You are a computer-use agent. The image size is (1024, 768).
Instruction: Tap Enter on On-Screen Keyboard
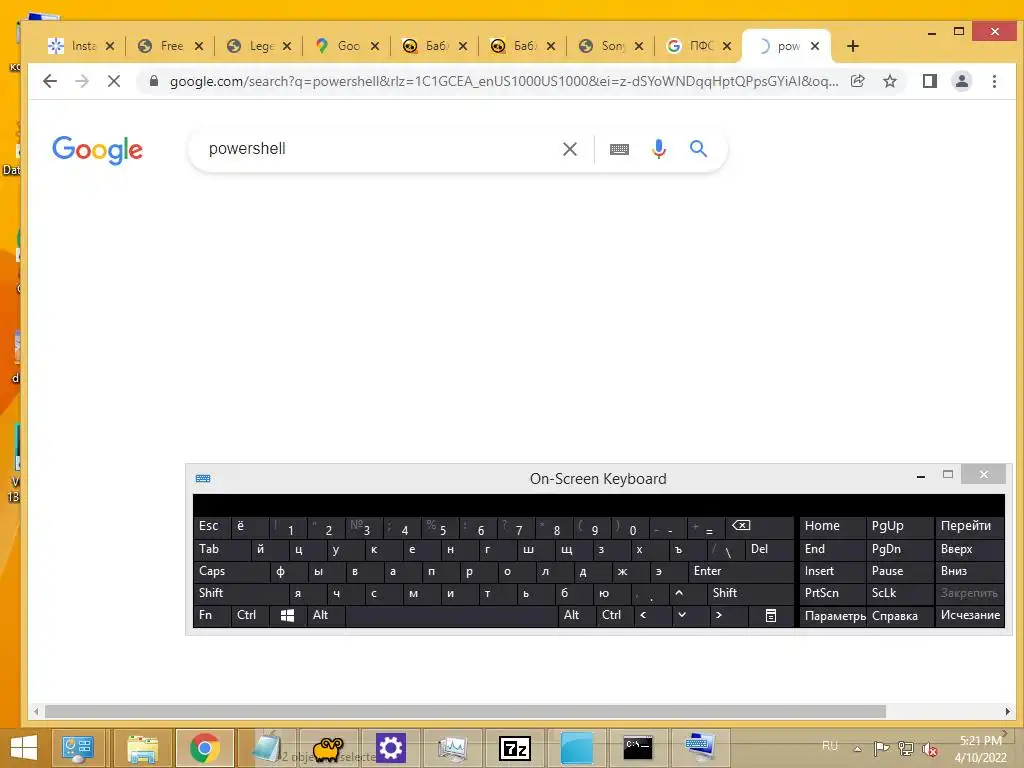[x=741, y=571]
